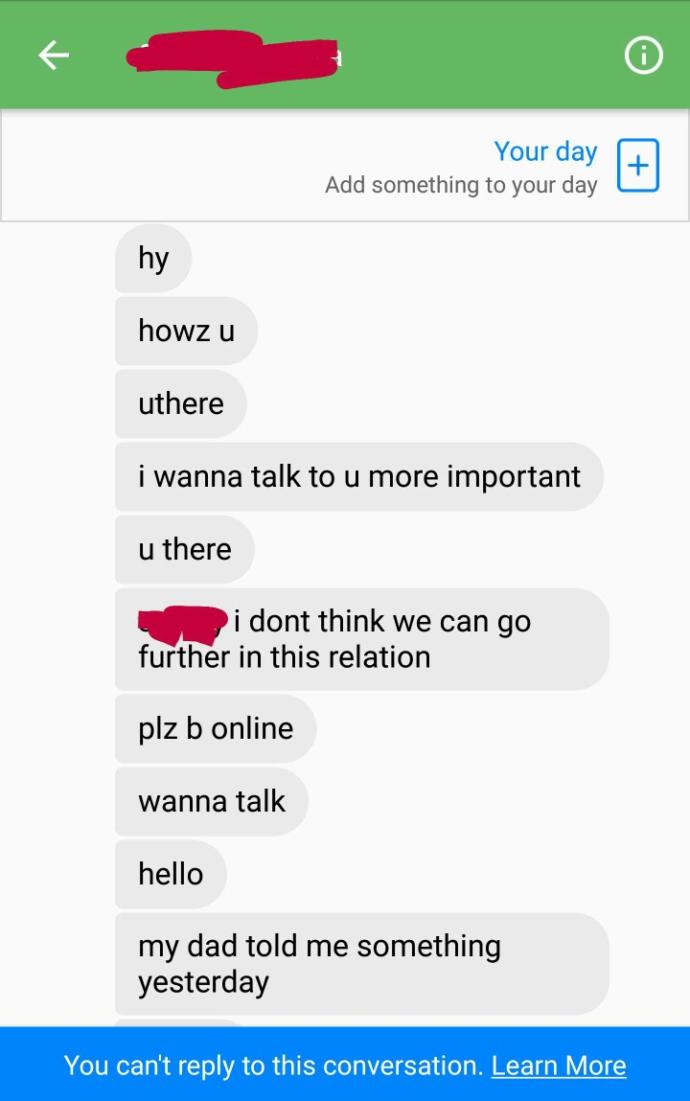This screenshot has width=690, height=1101.
Task: Select the "plz b online" message
Action: point(215,729)
